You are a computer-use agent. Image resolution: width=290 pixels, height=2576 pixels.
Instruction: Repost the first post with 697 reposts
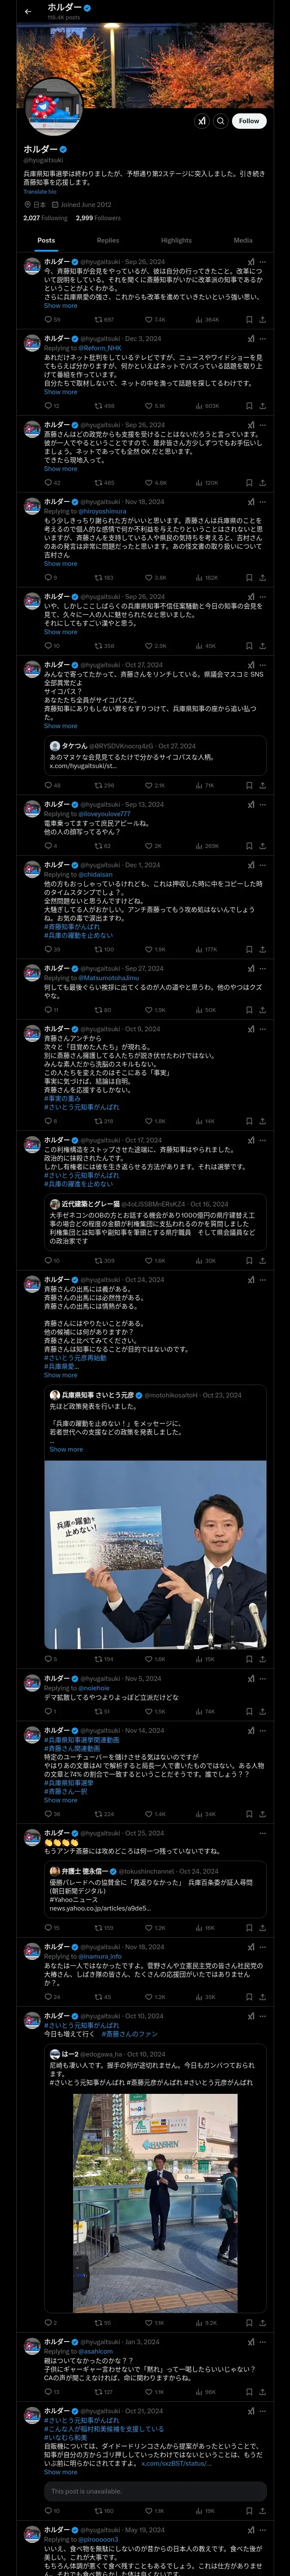104,320
